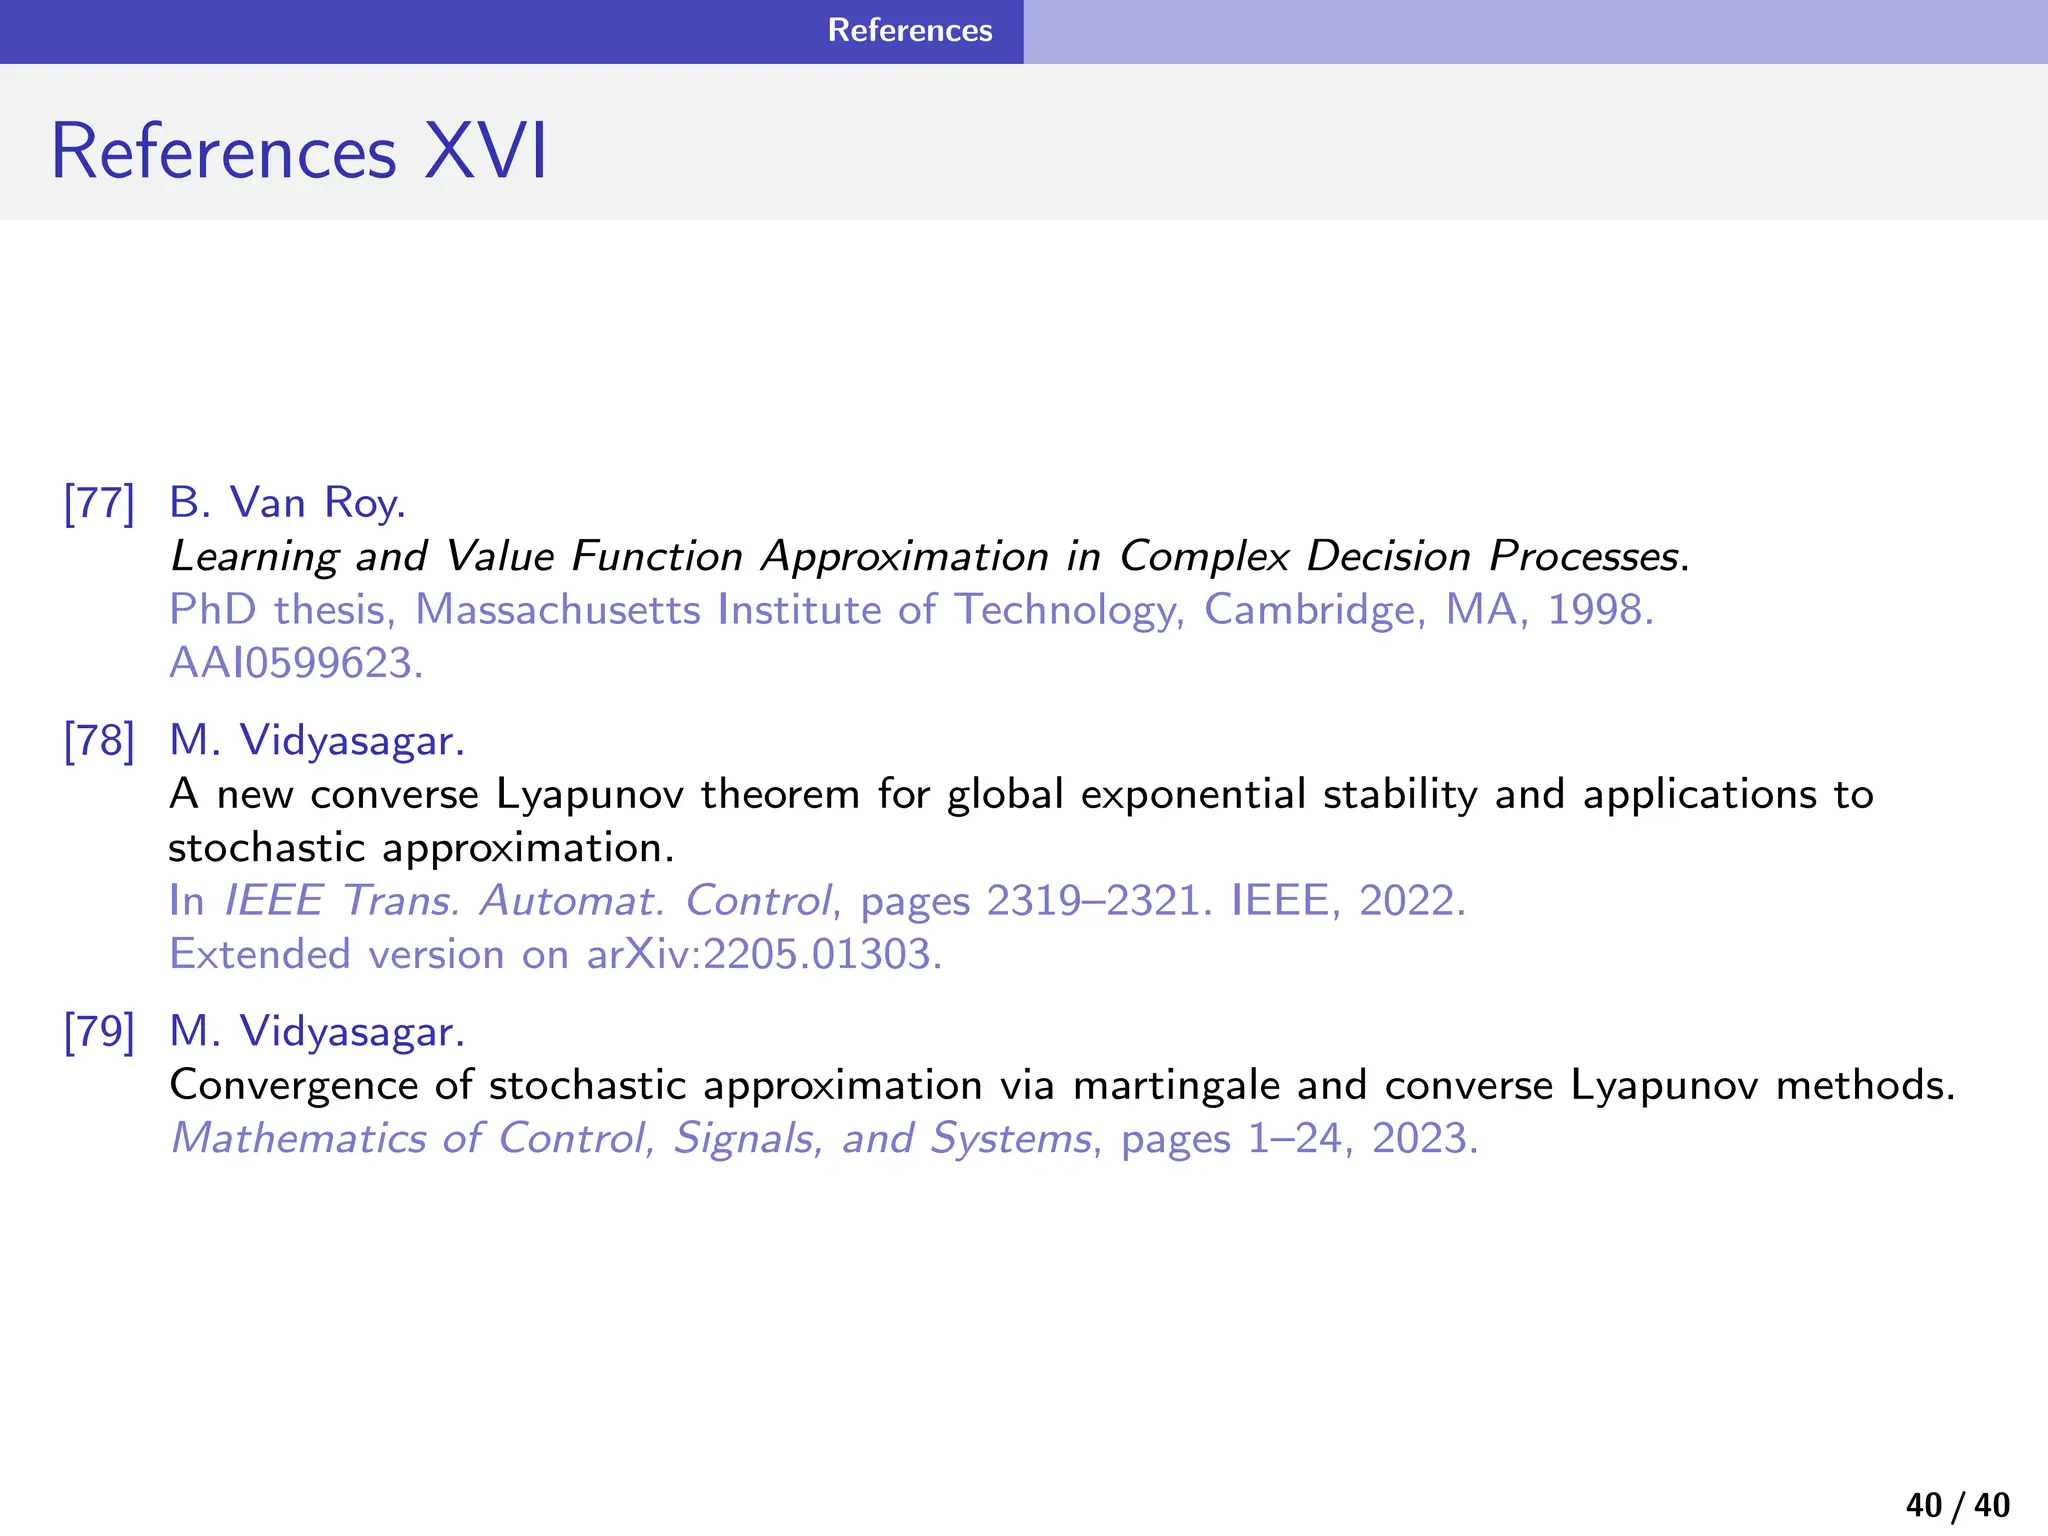Click the 'References XVI' slide title
This screenshot has height=1536, width=2048.
pos(299,152)
